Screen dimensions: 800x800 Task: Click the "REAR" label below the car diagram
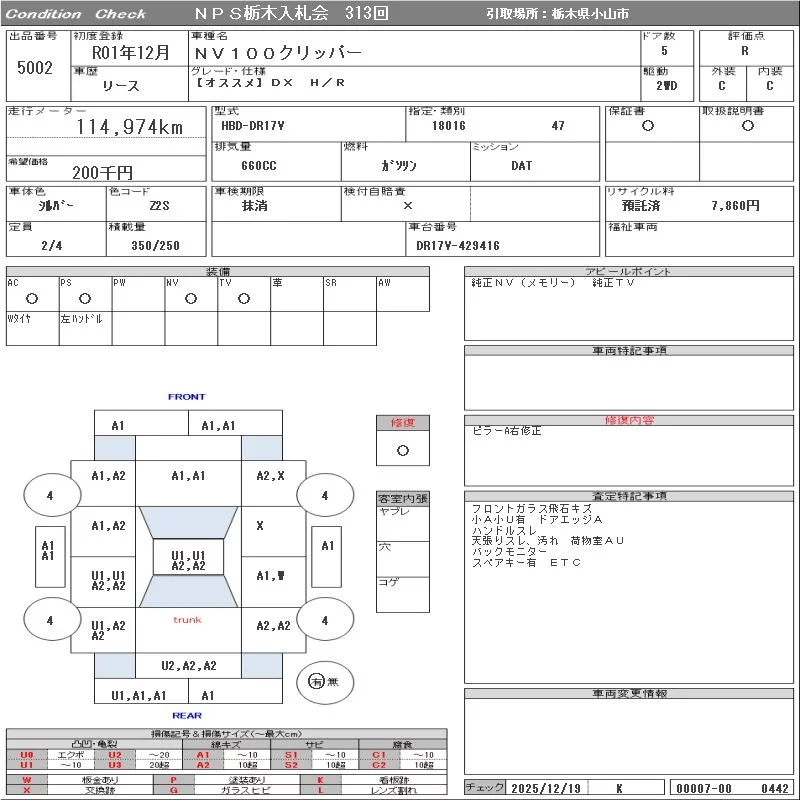point(187,716)
